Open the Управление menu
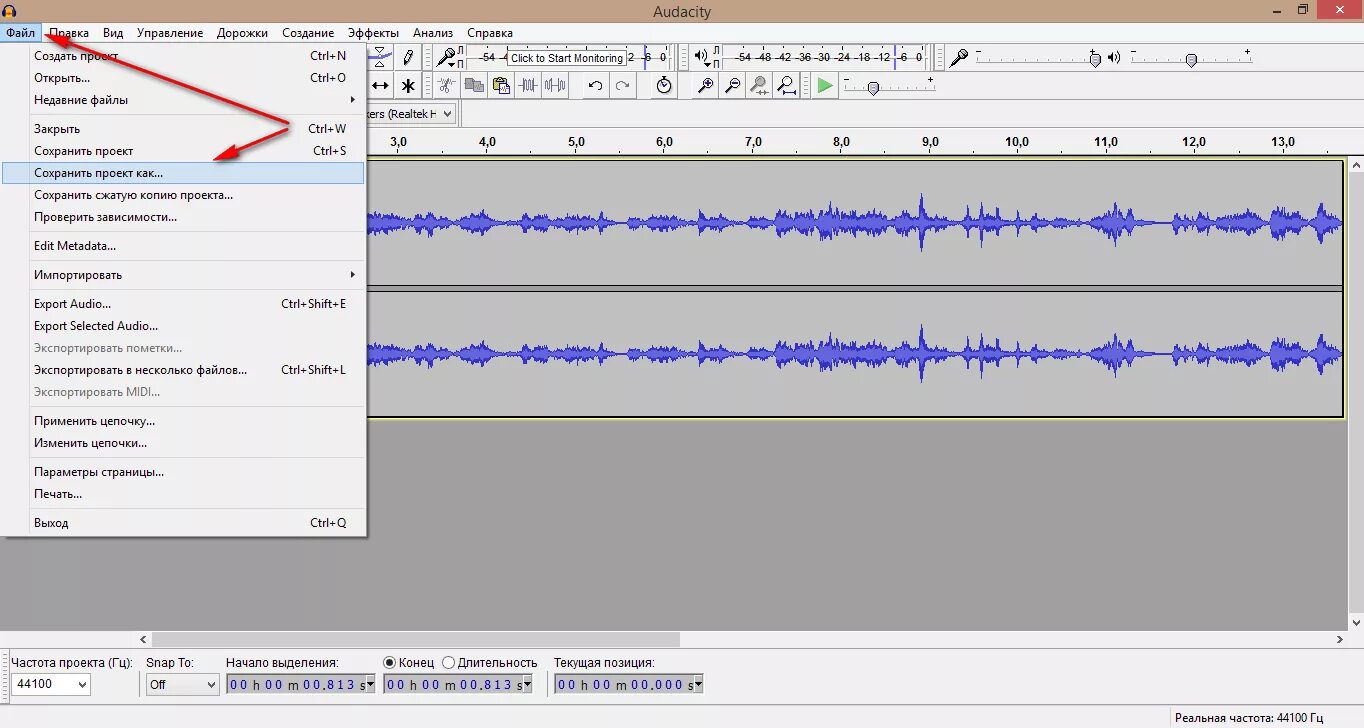Viewport: 1364px width, 728px height. (170, 33)
